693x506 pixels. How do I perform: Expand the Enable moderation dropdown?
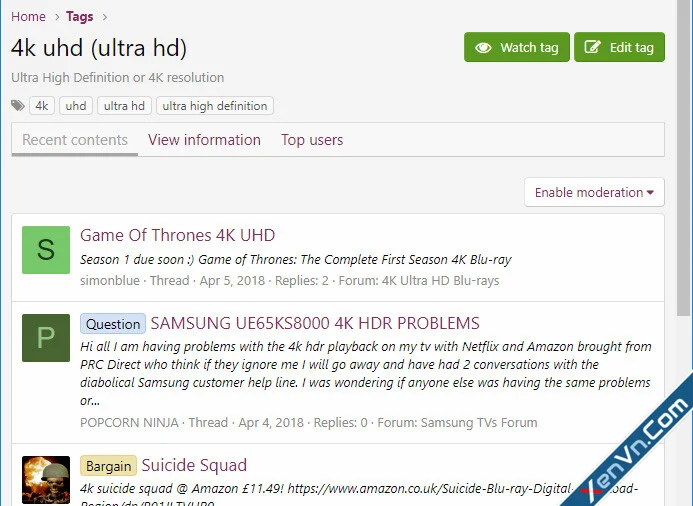[x=594, y=192]
